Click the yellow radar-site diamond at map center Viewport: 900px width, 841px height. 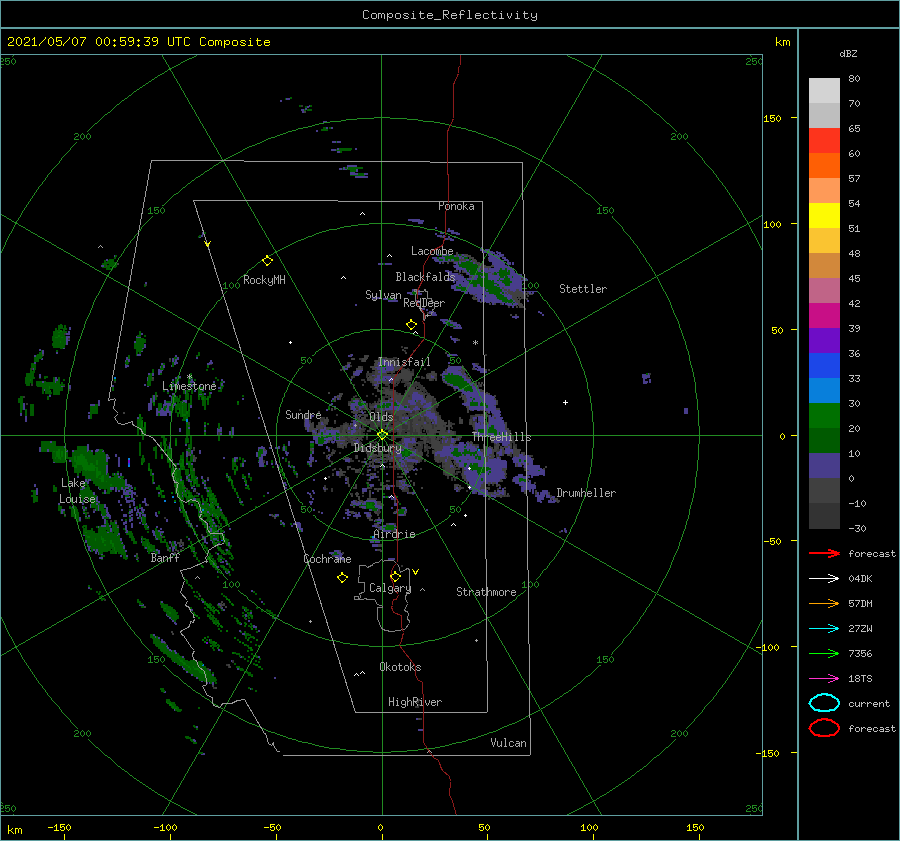point(382,435)
